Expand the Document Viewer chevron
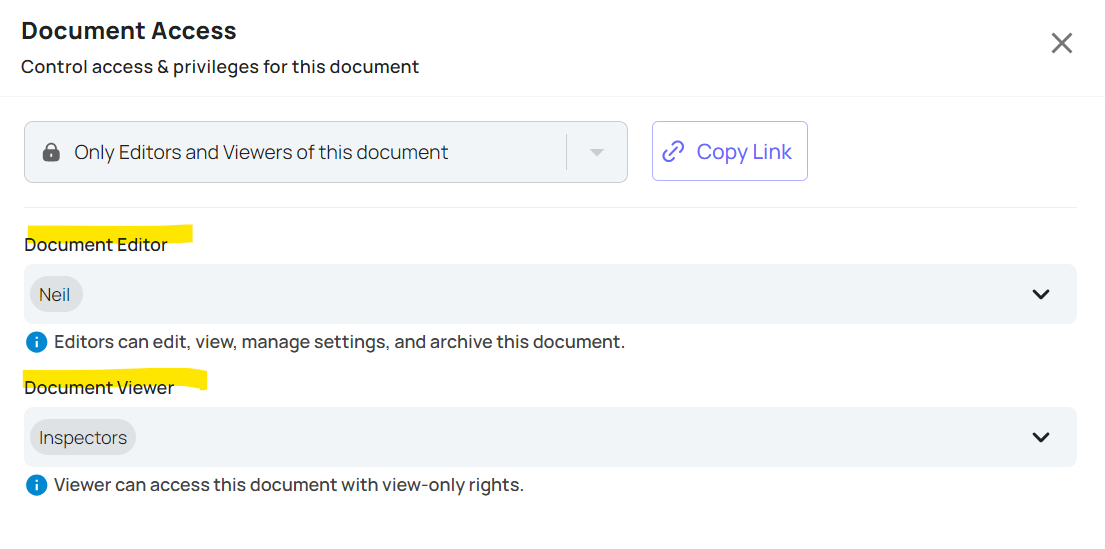This screenshot has width=1105, height=549. [x=1041, y=438]
